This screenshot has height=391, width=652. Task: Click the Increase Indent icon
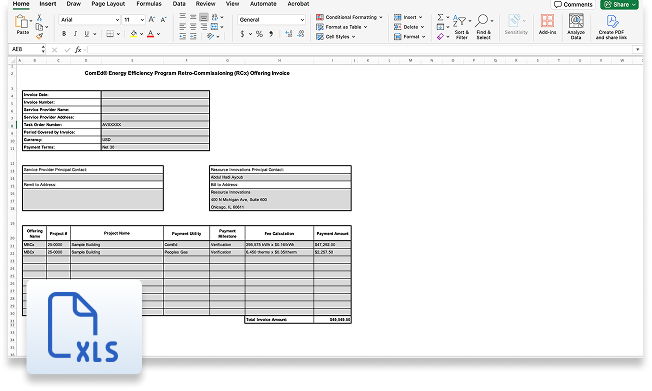193,37
